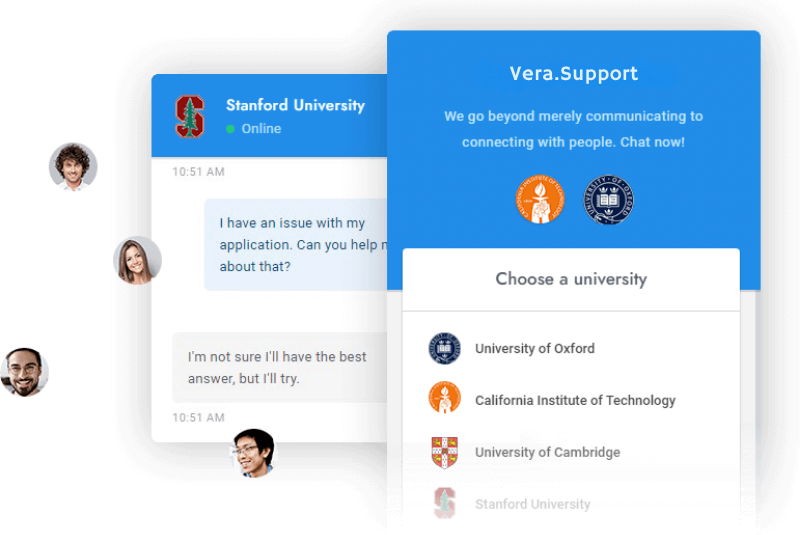Click the Choose a university header
800x535 pixels.
coord(571,279)
